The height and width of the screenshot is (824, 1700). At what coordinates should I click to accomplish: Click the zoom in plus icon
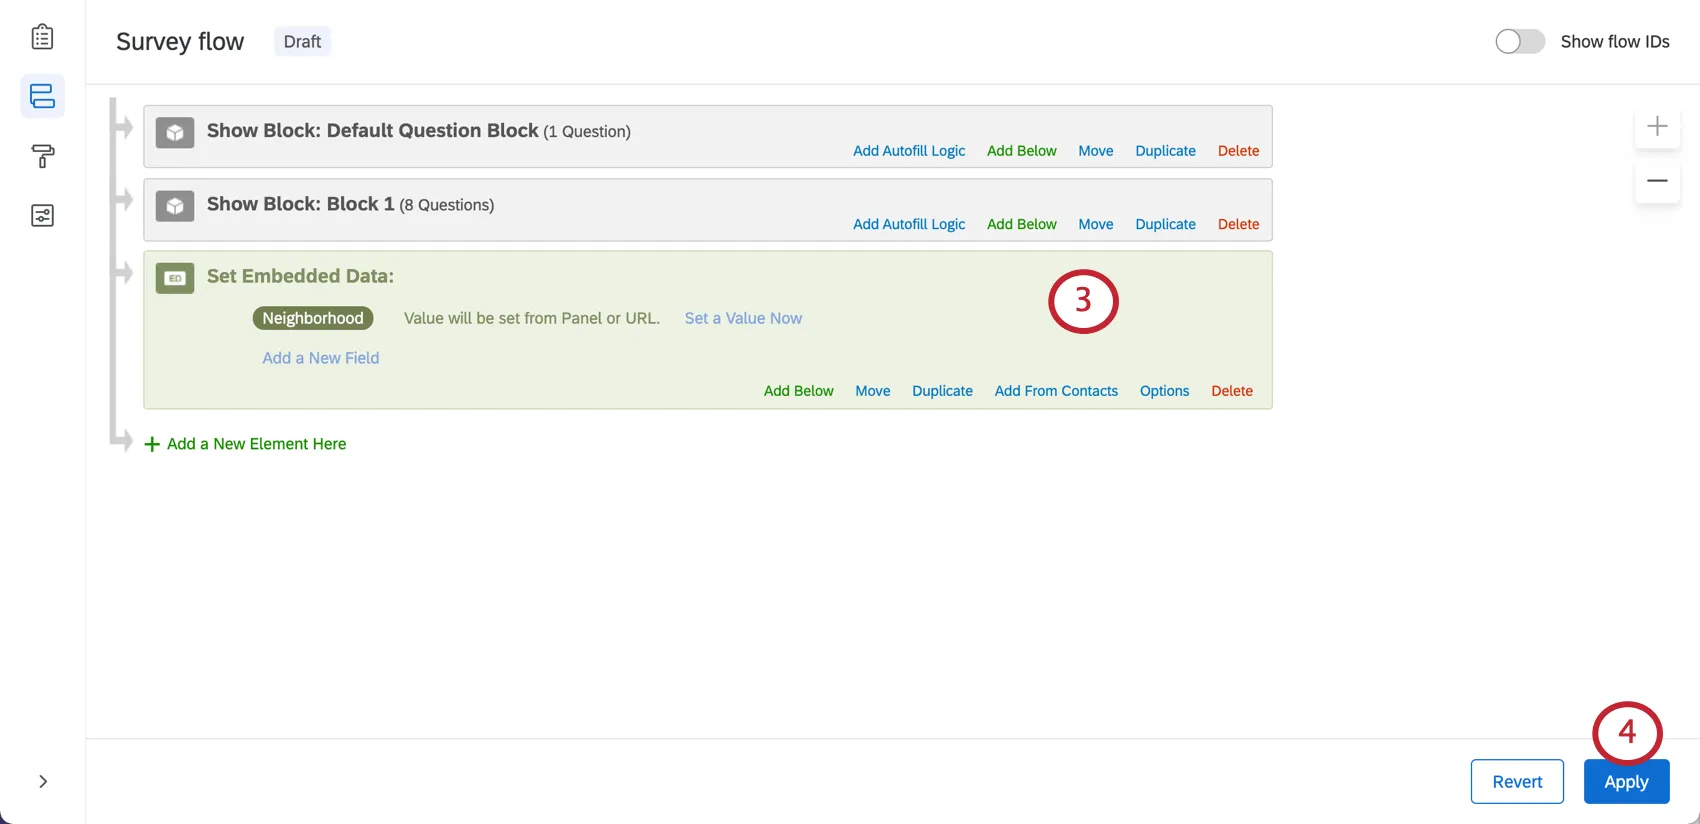1657,126
